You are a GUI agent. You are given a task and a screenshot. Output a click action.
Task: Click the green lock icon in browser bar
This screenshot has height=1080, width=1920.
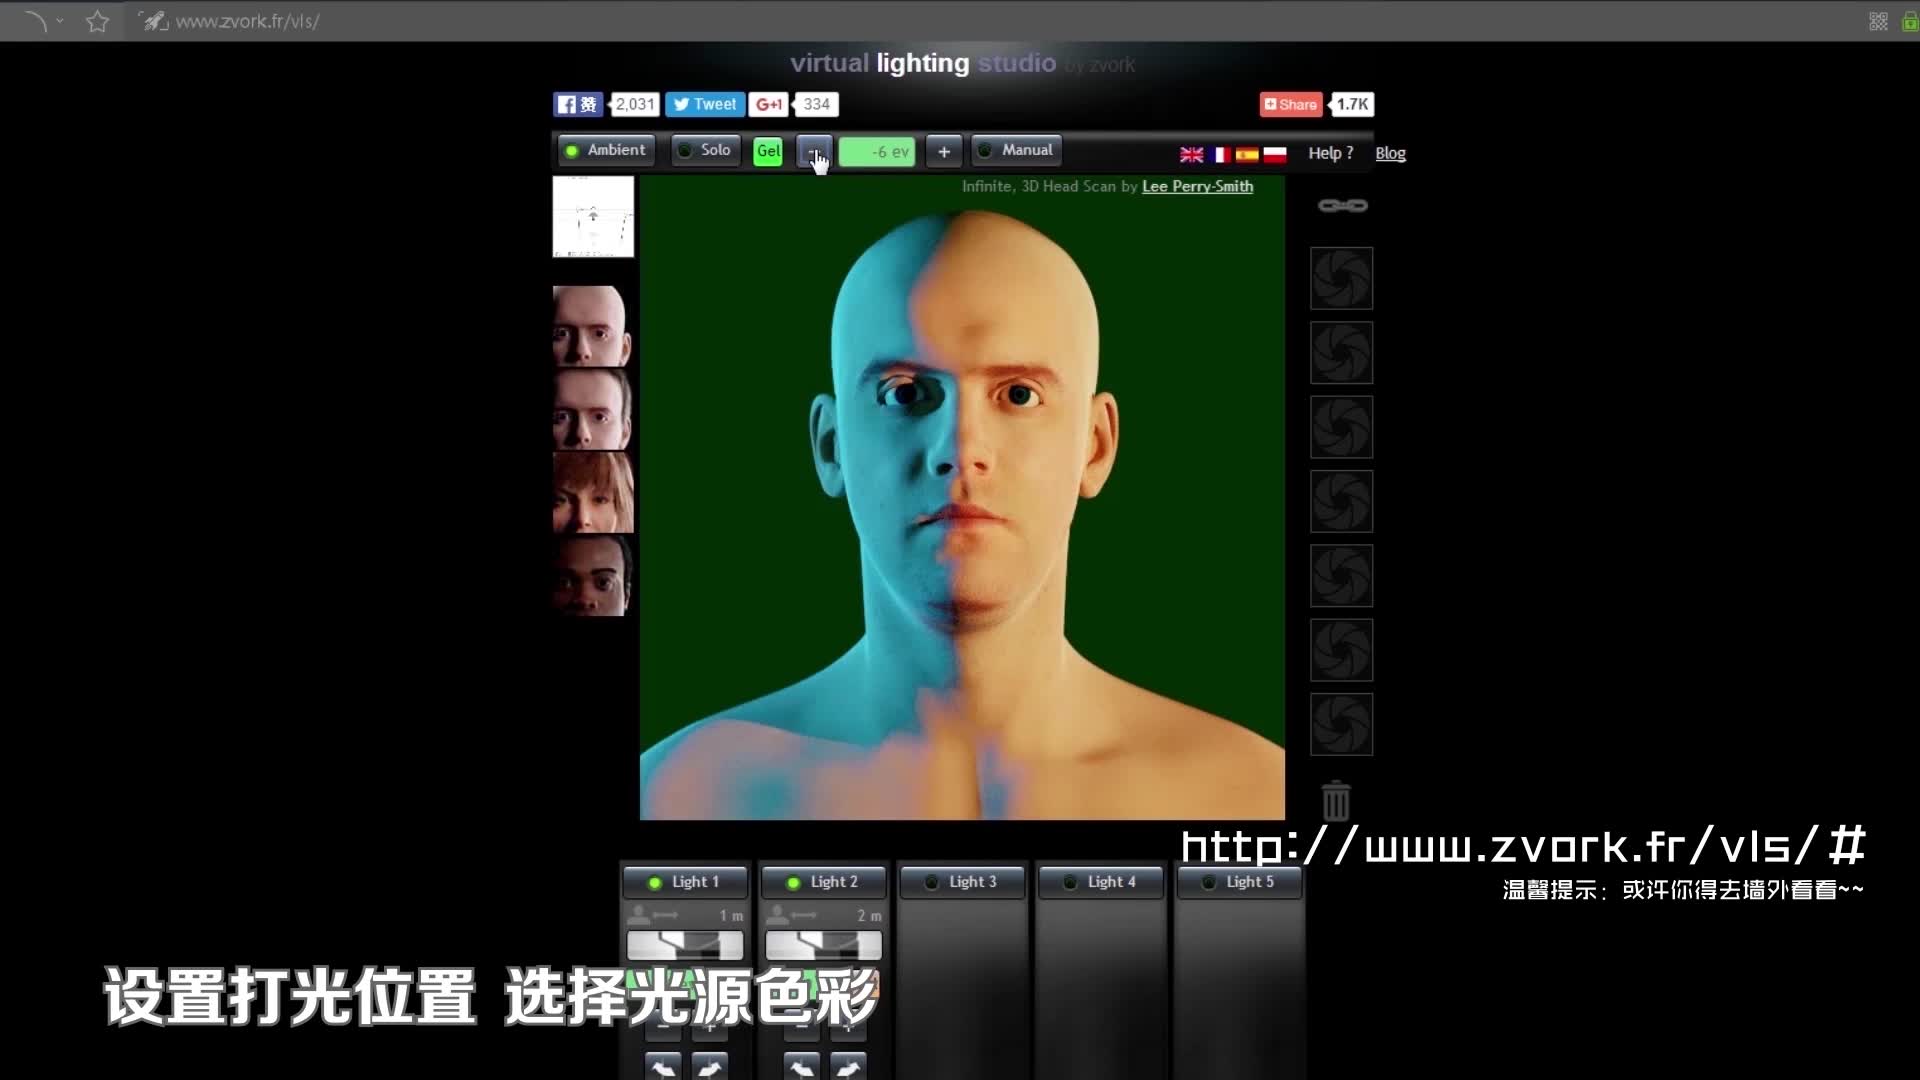pyautogui.click(x=1909, y=21)
